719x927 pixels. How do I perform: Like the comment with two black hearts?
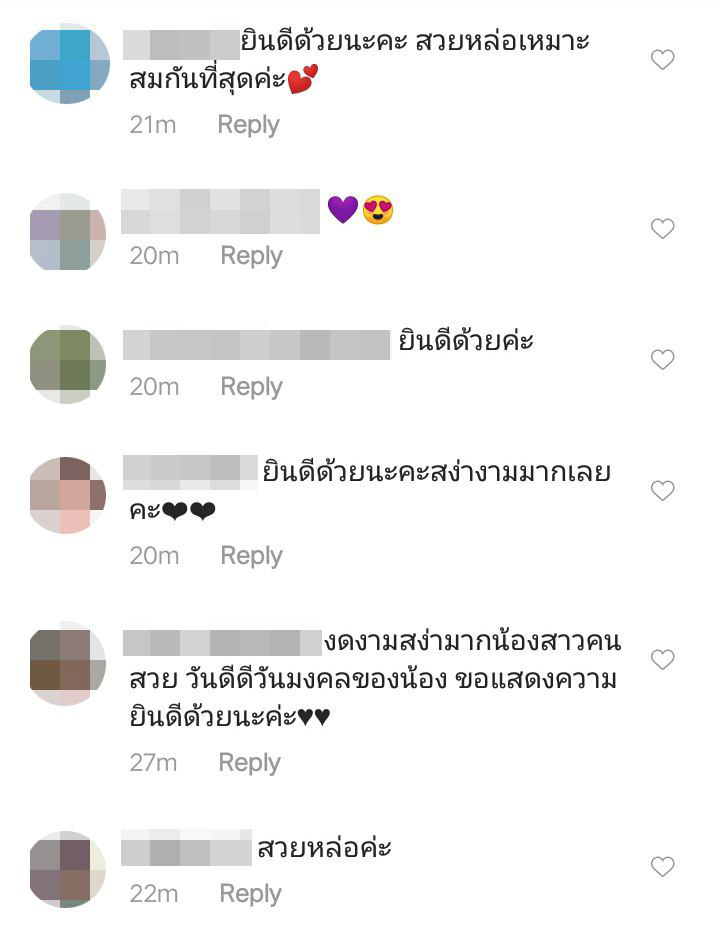662,490
